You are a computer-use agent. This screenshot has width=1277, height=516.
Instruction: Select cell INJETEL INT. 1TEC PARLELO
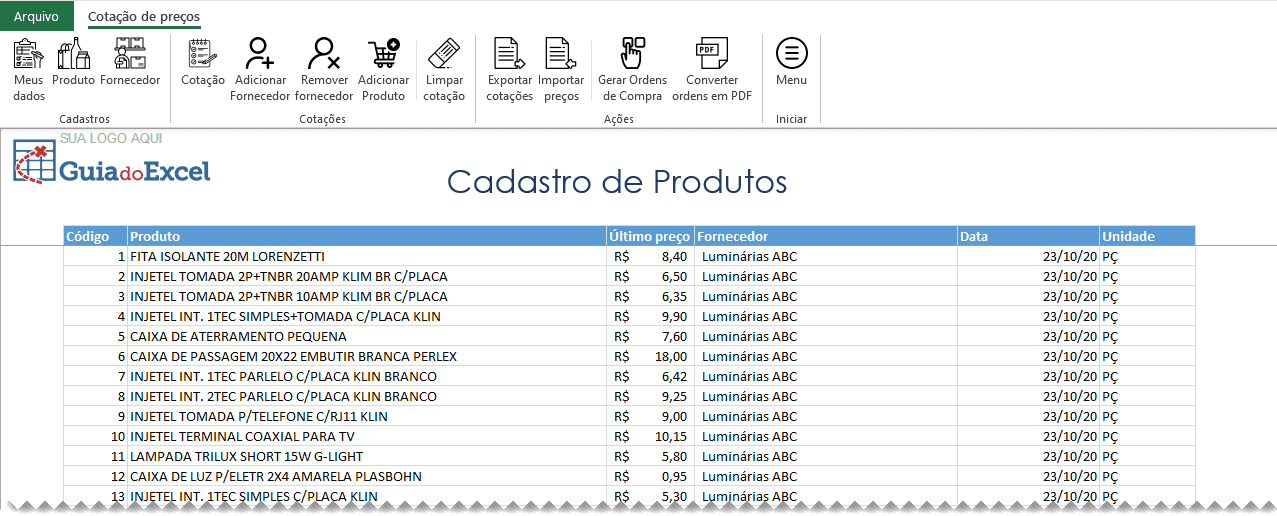click(366, 376)
